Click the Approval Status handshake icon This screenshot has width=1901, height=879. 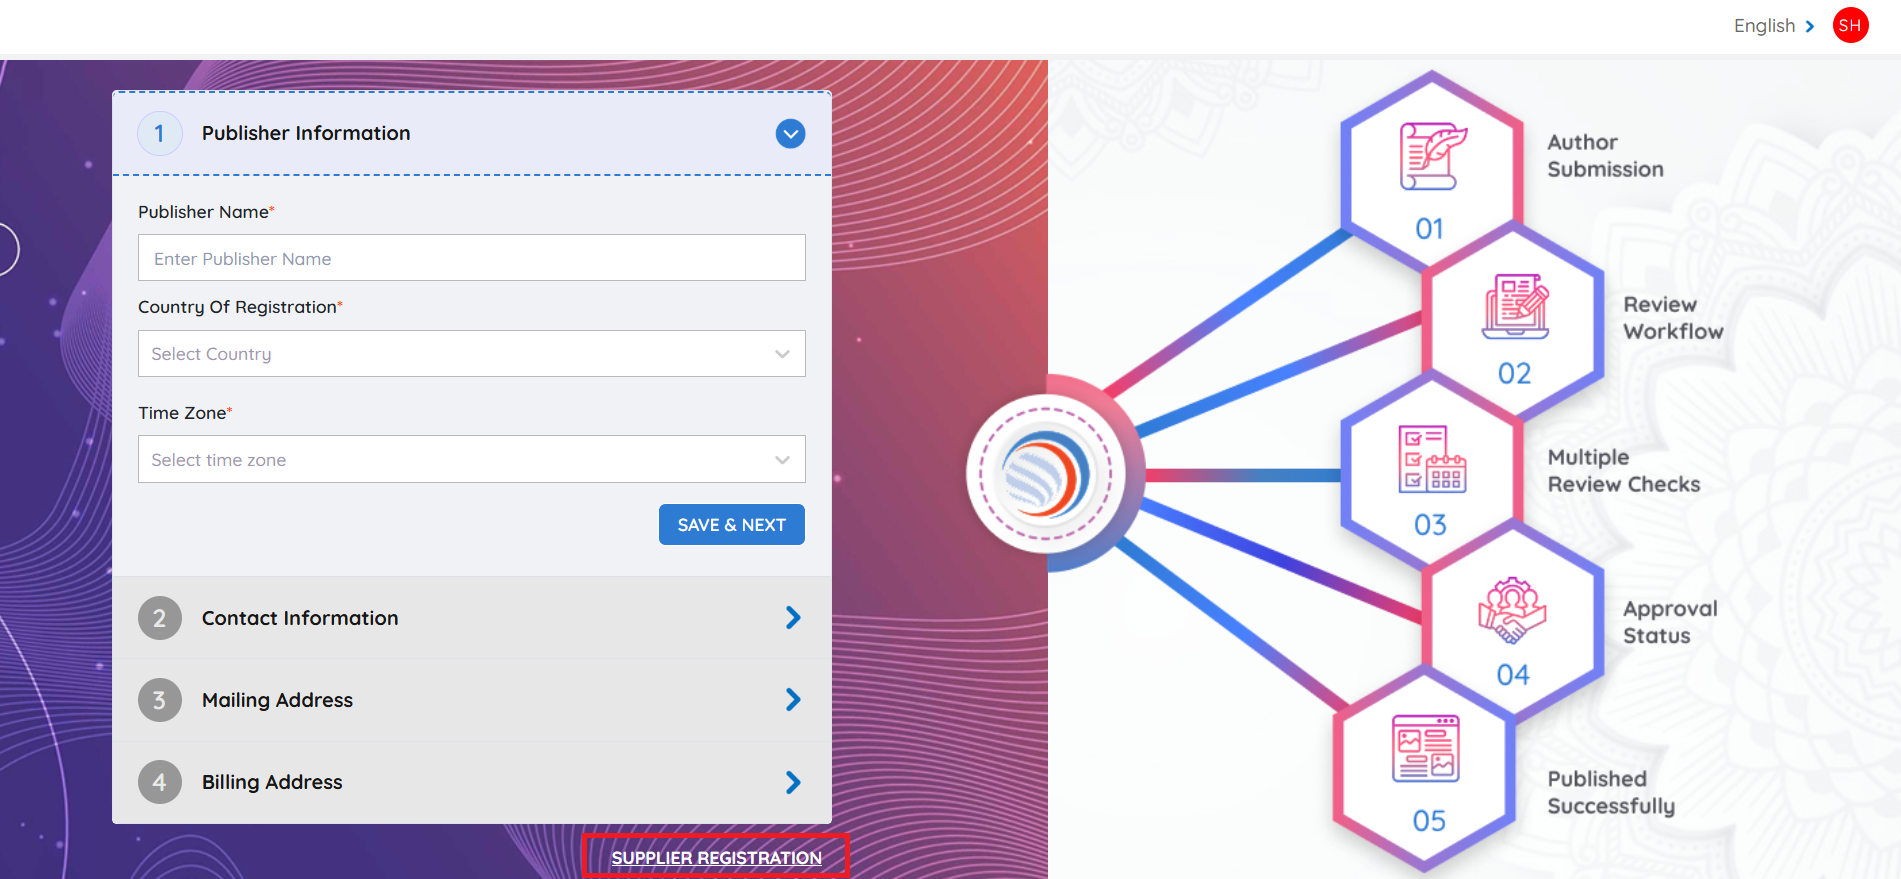pyautogui.click(x=1512, y=610)
